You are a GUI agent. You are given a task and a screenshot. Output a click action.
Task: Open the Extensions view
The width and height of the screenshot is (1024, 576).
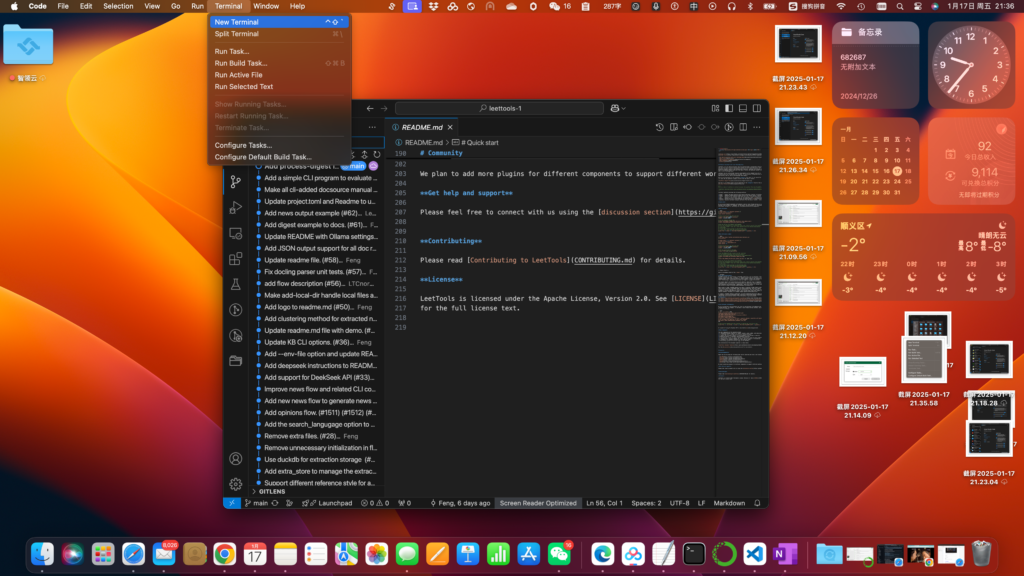(x=236, y=259)
